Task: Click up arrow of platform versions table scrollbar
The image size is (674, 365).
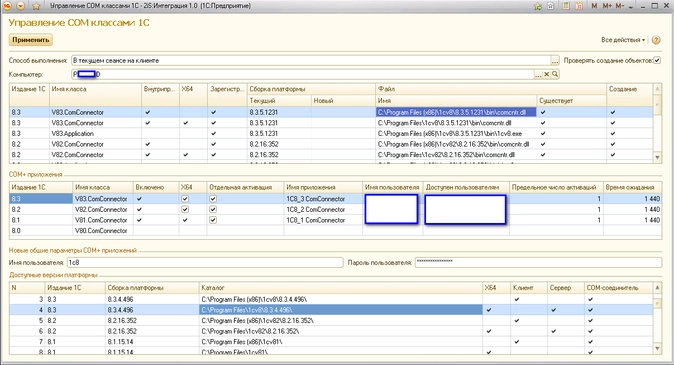Action: click(657, 288)
